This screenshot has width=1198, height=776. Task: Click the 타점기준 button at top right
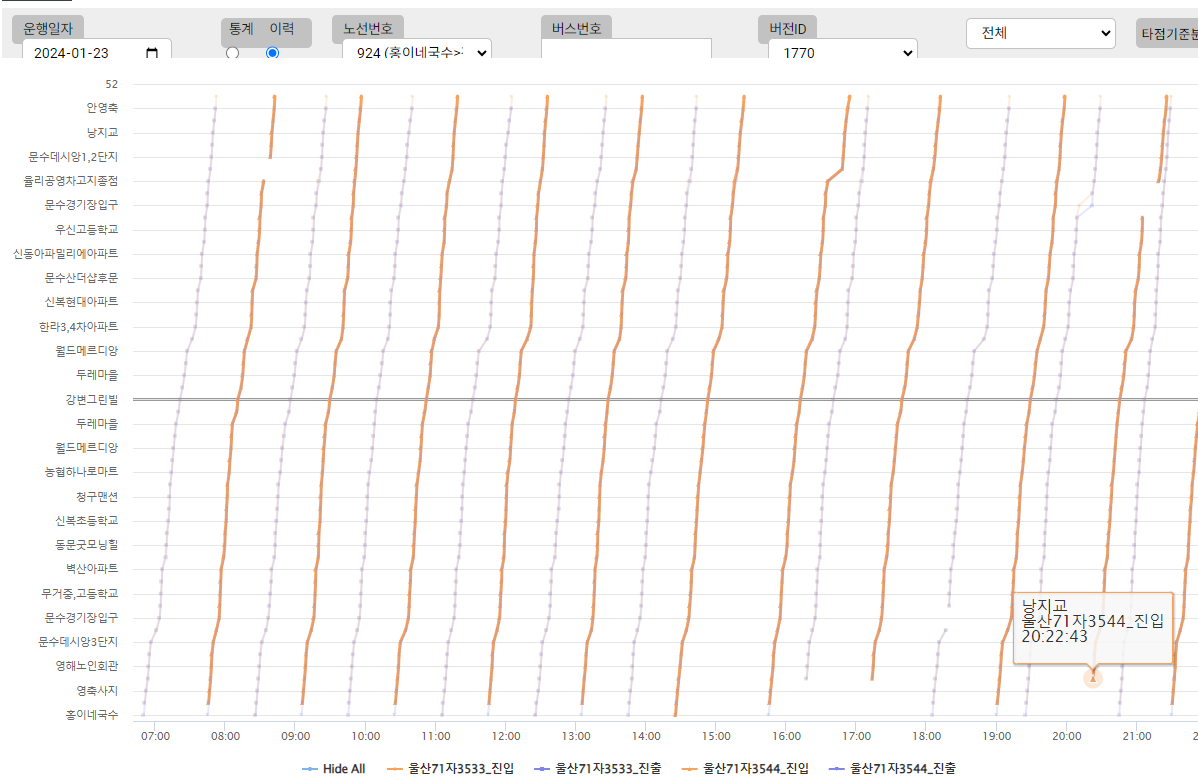1168,34
